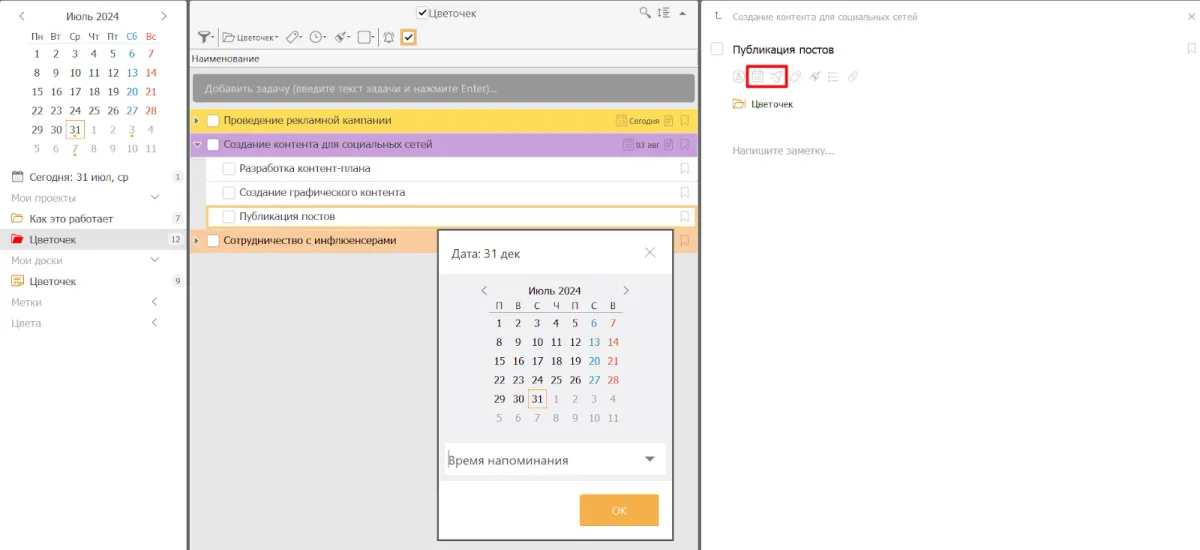Collapse the Создание контента для социальных сетей task
The height and width of the screenshot is (550, 1200).
pos(197,144)
